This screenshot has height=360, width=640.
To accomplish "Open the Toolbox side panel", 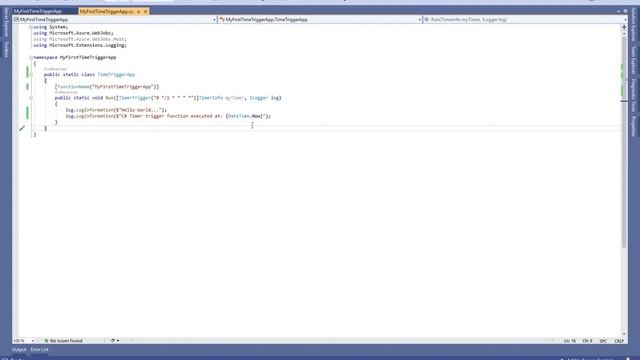I will [6, 49].
